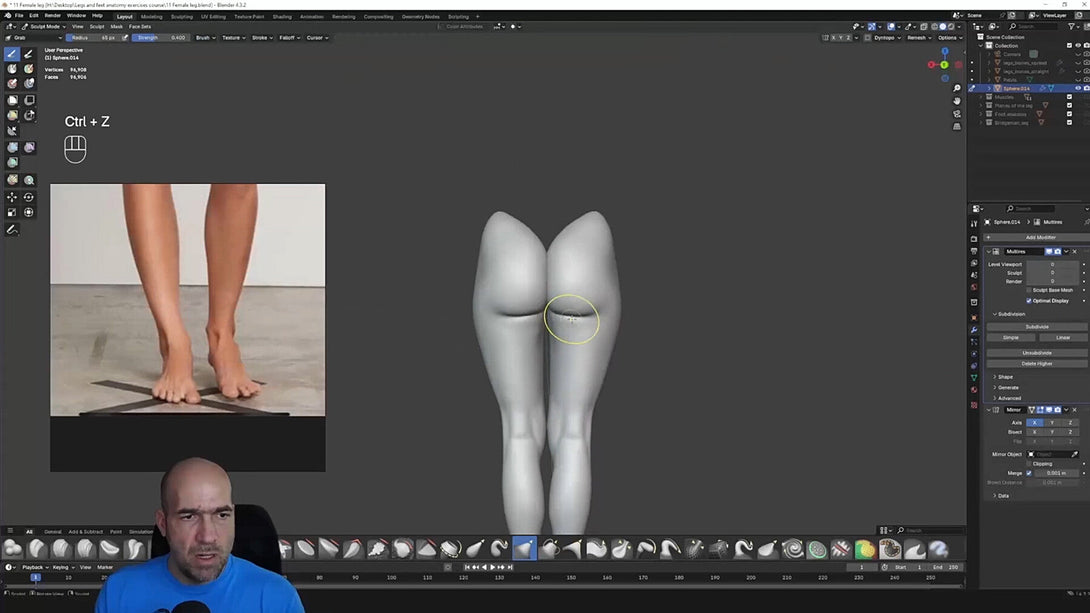1090x613 pixels.
Task: Open the Texture dropdown in tool header
Action: [x=233, y=38]
